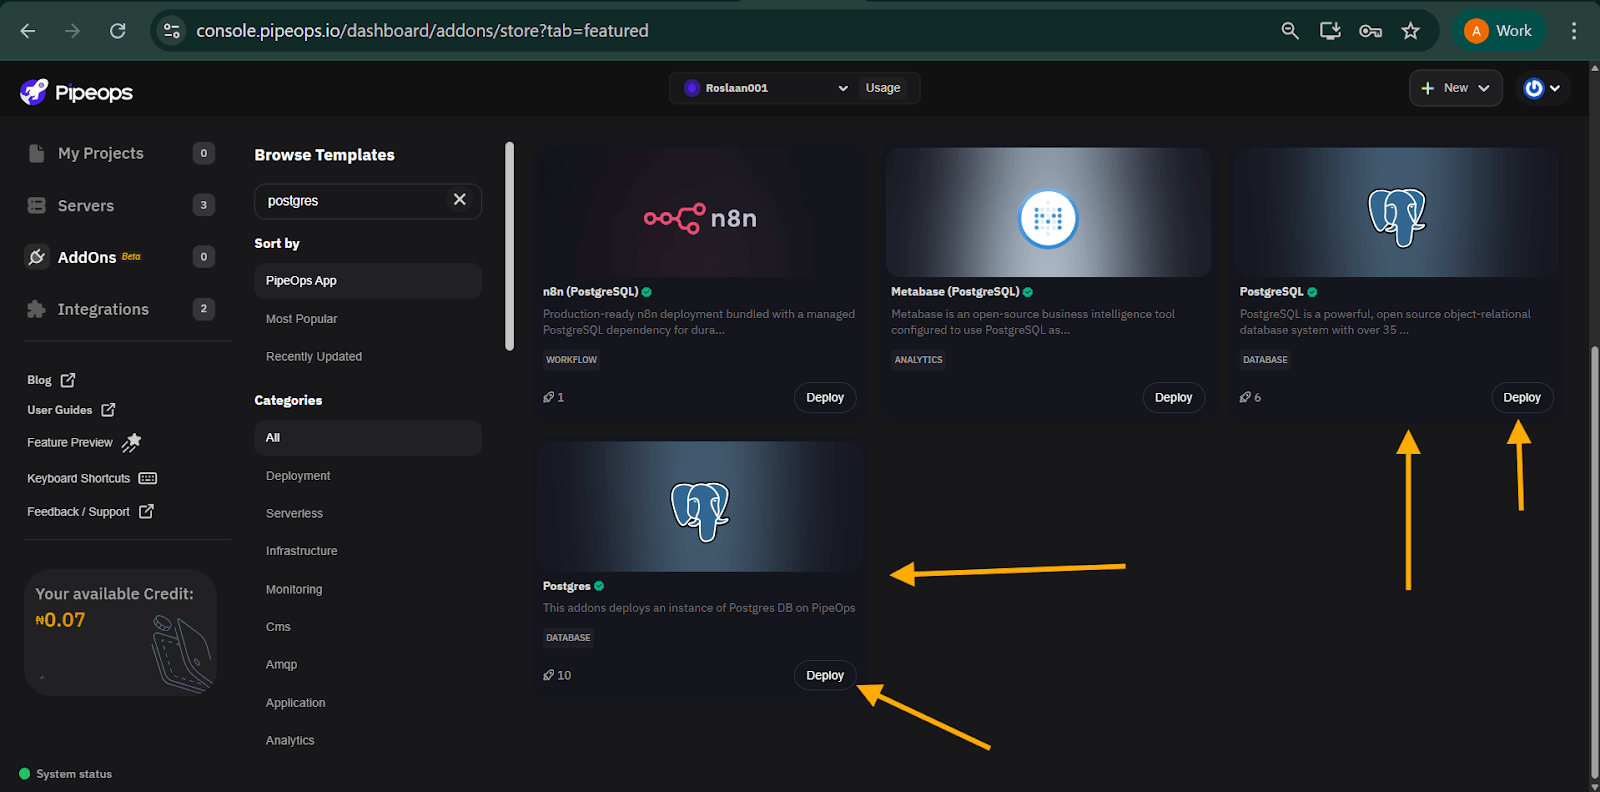Open the password manager key icon
The image size is (1600, 792).
click(x=1370, y=31)
